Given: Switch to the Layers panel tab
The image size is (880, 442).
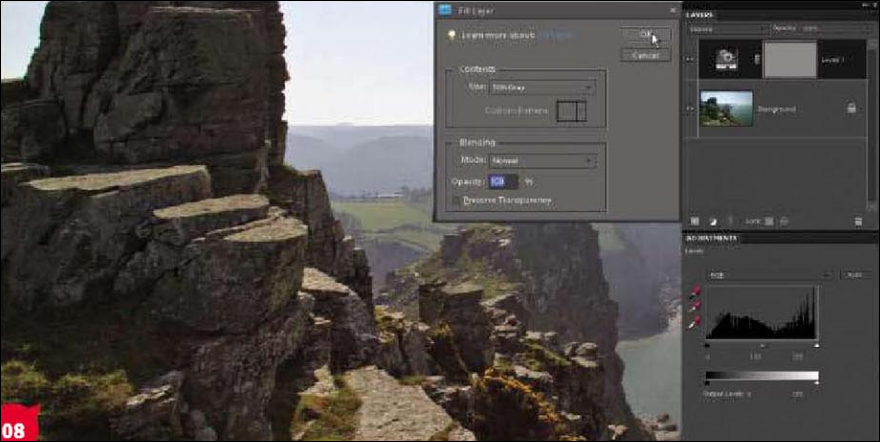Looking at the screenshot, I should [700, 15].
